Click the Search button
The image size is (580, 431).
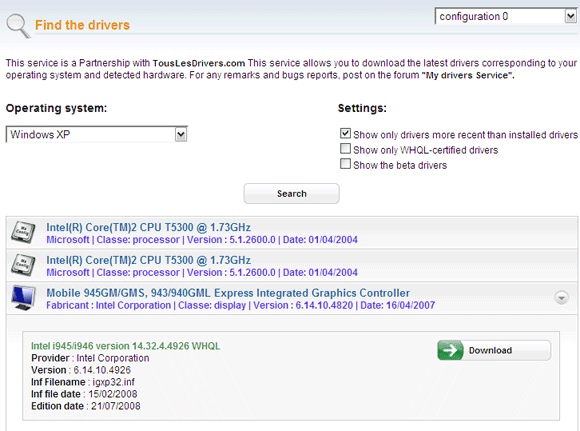291,193
